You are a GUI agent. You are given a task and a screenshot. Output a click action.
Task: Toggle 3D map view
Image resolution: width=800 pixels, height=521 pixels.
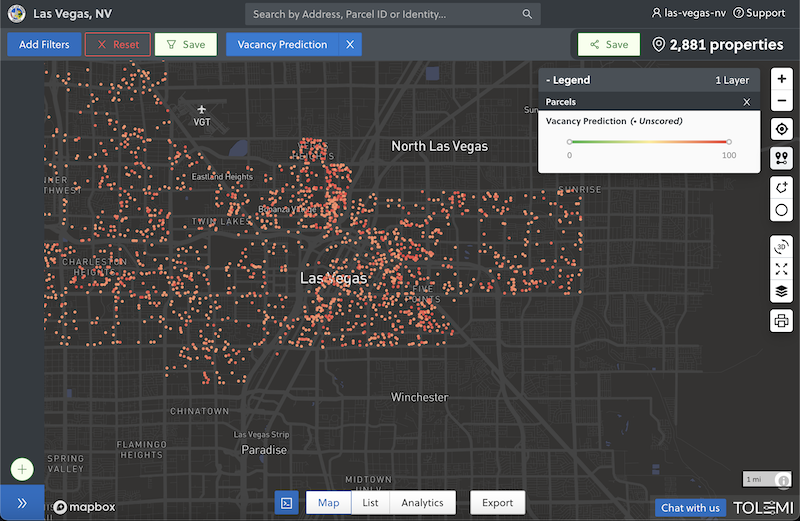(x=782, y=247)
